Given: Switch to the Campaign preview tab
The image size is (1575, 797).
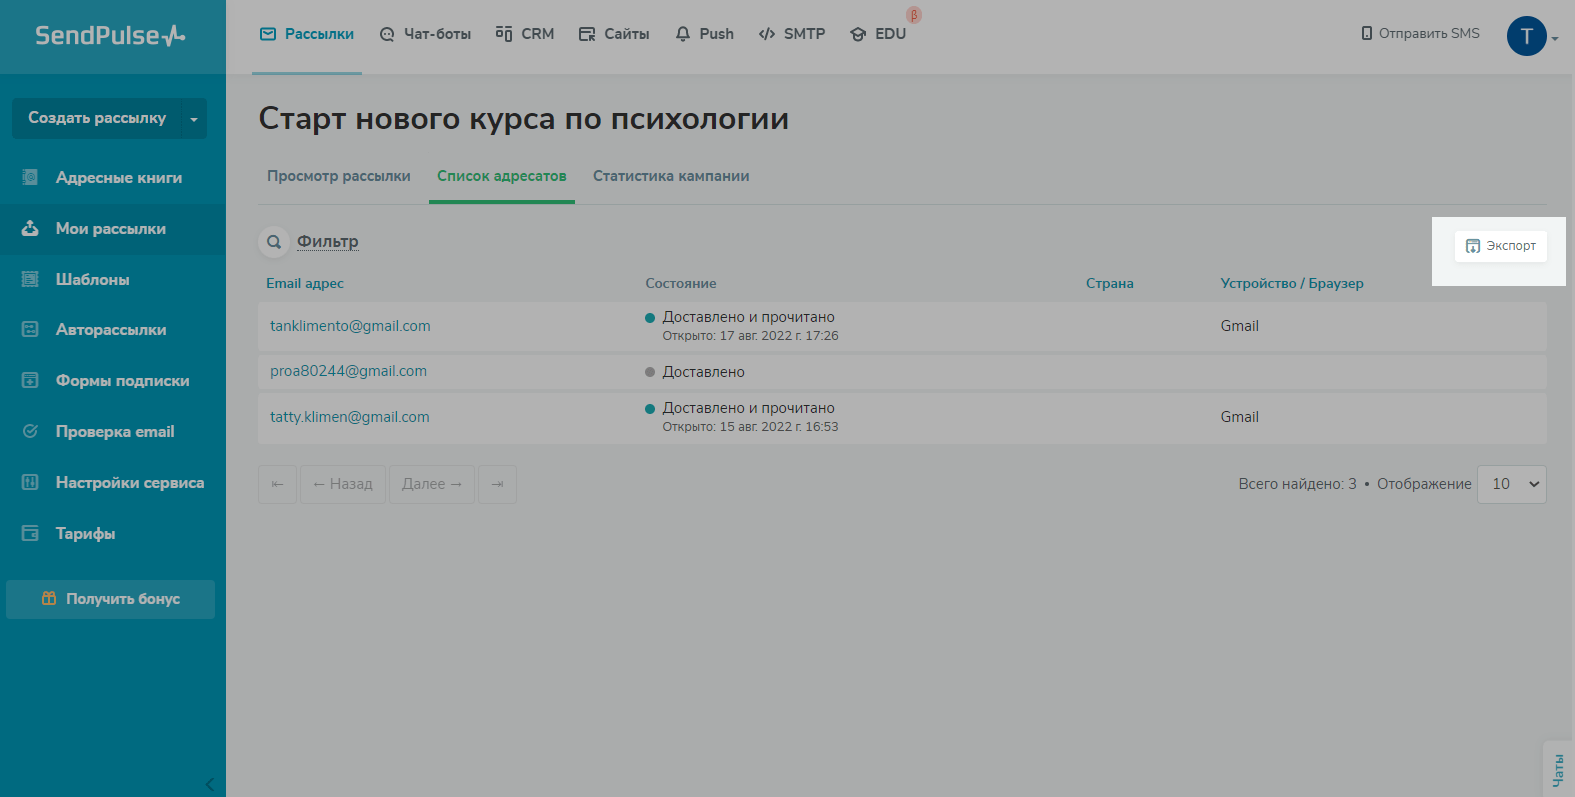Looking at the screenshot, I should [338, 176].
